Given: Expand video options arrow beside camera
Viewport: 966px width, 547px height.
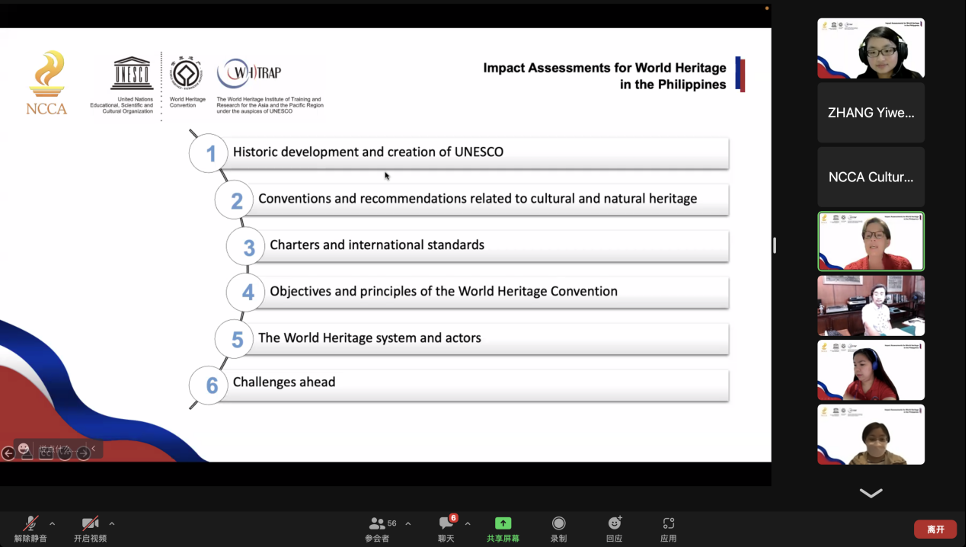Looking at the screenshot, I should pos(112,524).
